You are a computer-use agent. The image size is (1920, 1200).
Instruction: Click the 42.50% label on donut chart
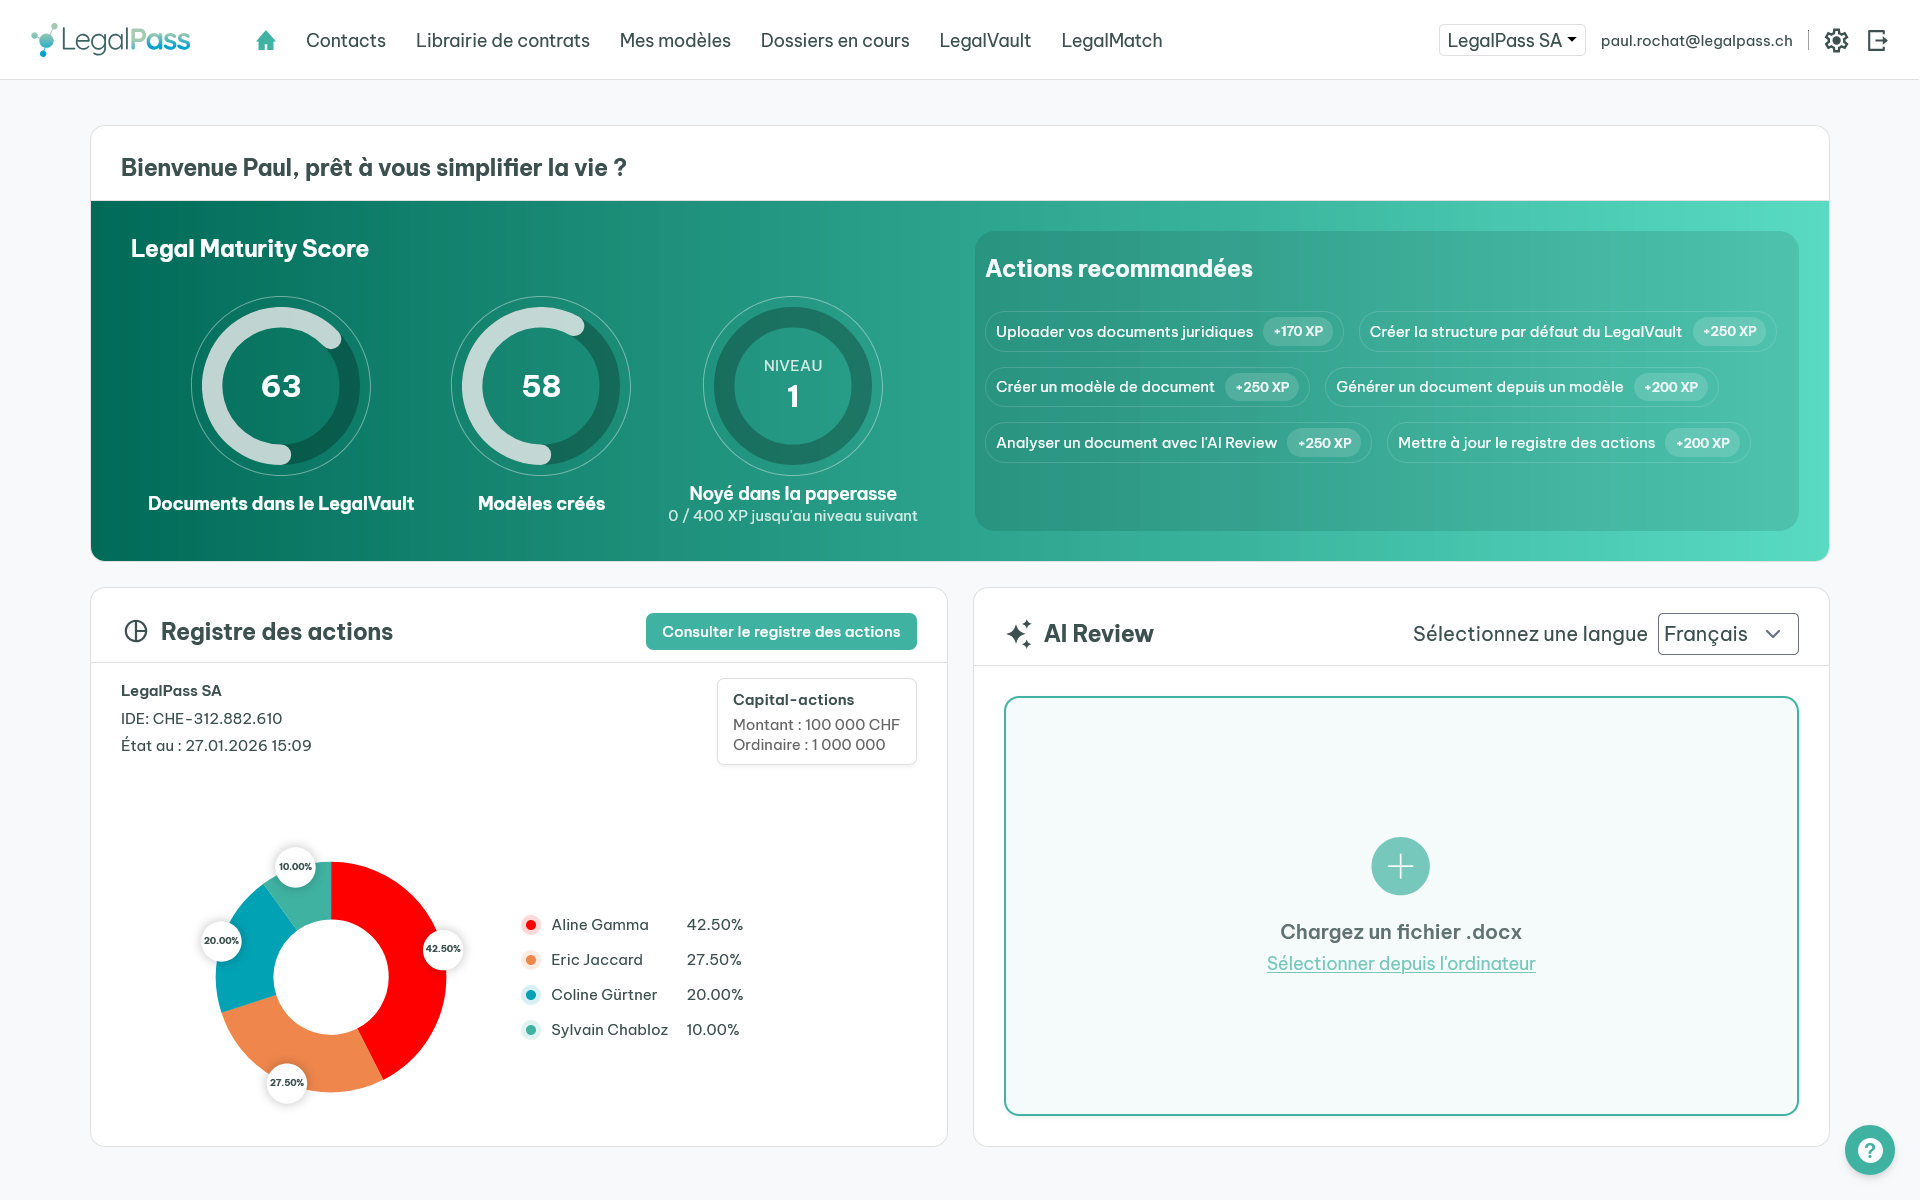(443, 949)
